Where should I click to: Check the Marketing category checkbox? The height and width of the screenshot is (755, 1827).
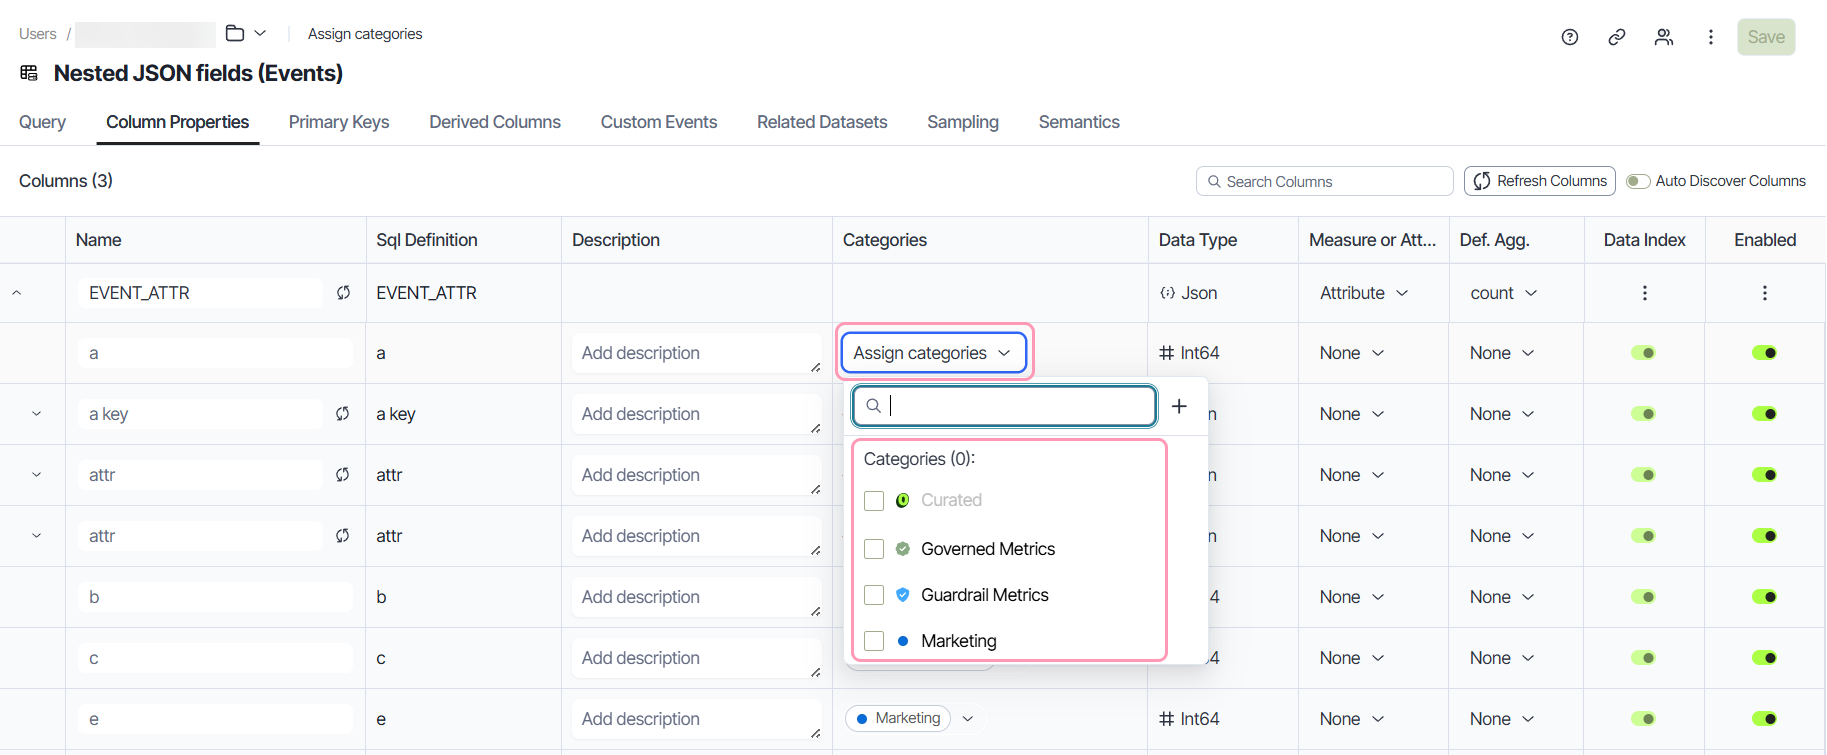point(874,641)
